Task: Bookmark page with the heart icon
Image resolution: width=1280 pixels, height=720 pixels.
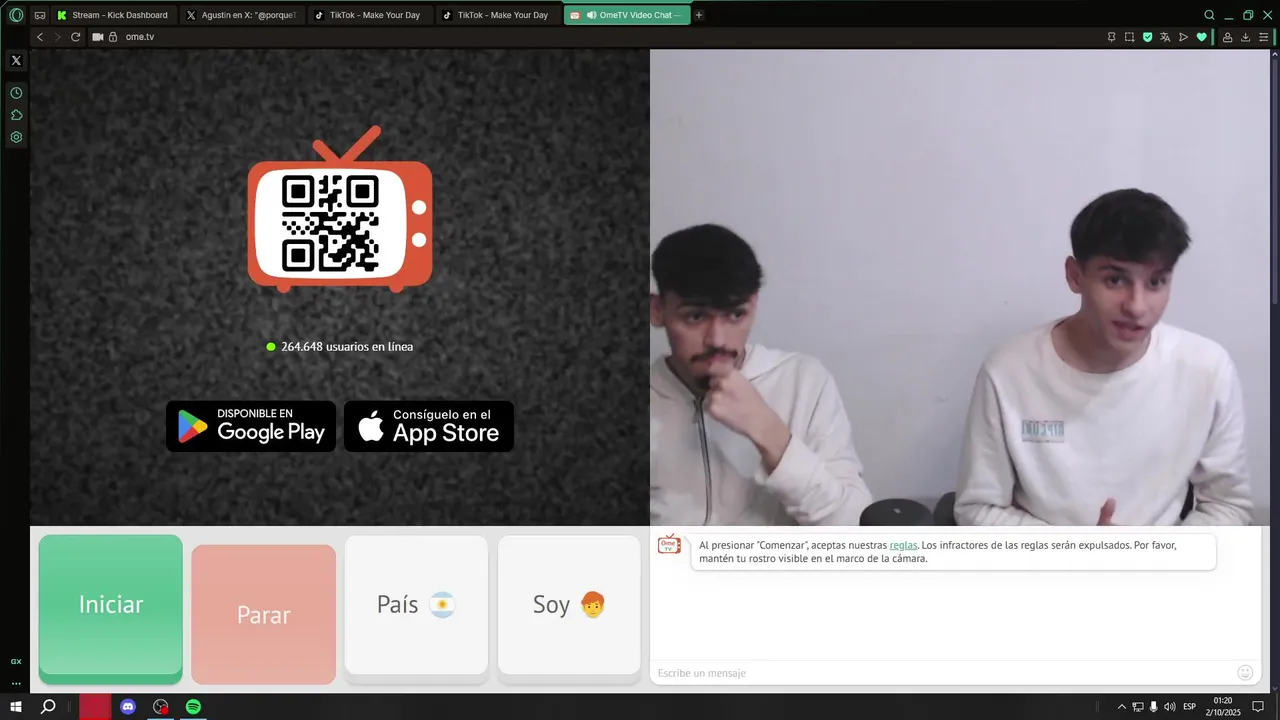Action: [x=1201, y=37]
